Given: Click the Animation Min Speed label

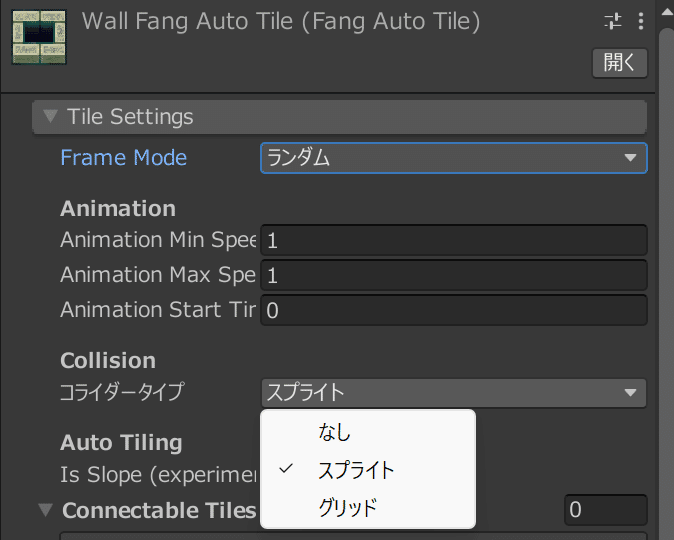Looking at the screenshot, I should click(x=158, y=240).
